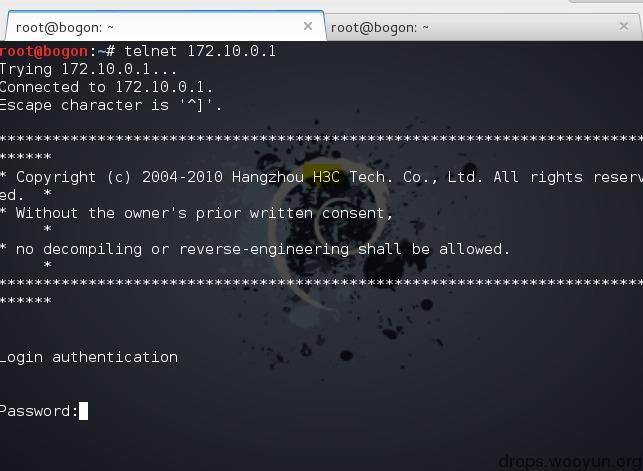Click the Password: label in terminal
The height and width of the screenshot is (471, 643).
[x=39, y=411]
